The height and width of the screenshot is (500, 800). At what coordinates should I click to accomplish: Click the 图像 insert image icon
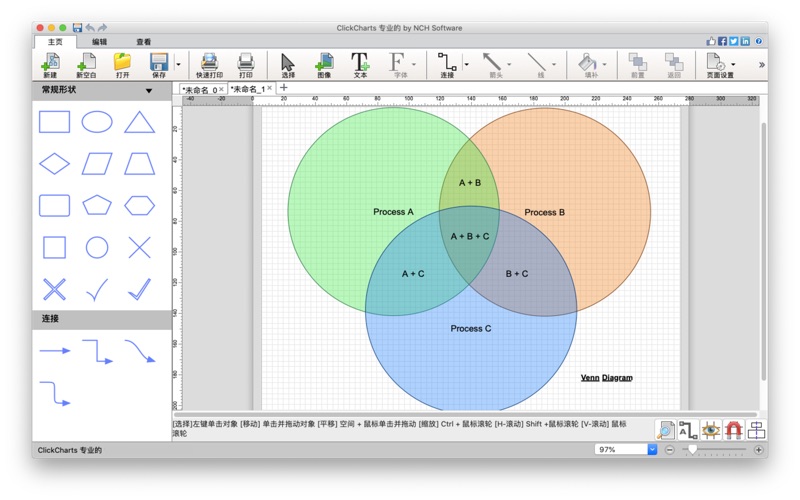(x=324, y=63)
